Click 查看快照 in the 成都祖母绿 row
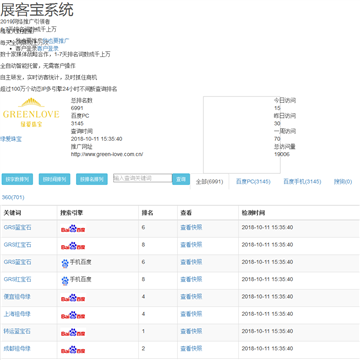 pos(191,349)
